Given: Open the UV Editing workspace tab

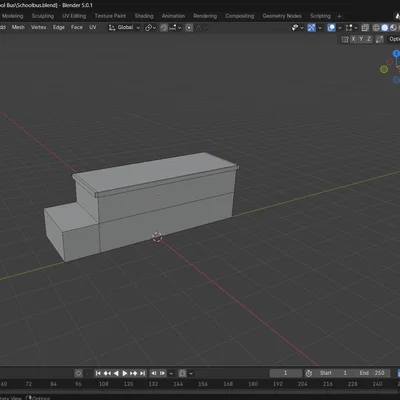Looking at the screenshot, I should 74,16.
